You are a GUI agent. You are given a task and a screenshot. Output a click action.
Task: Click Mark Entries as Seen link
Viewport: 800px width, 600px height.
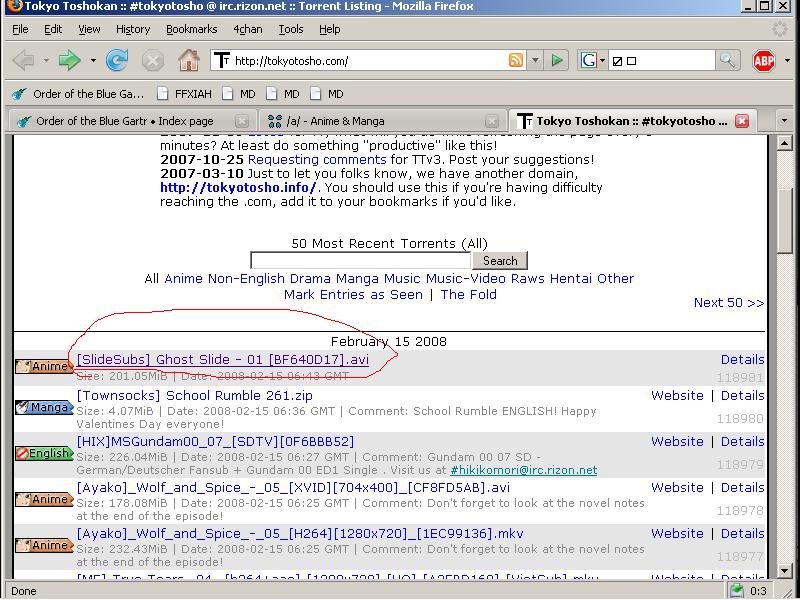(x=353, y=294)
